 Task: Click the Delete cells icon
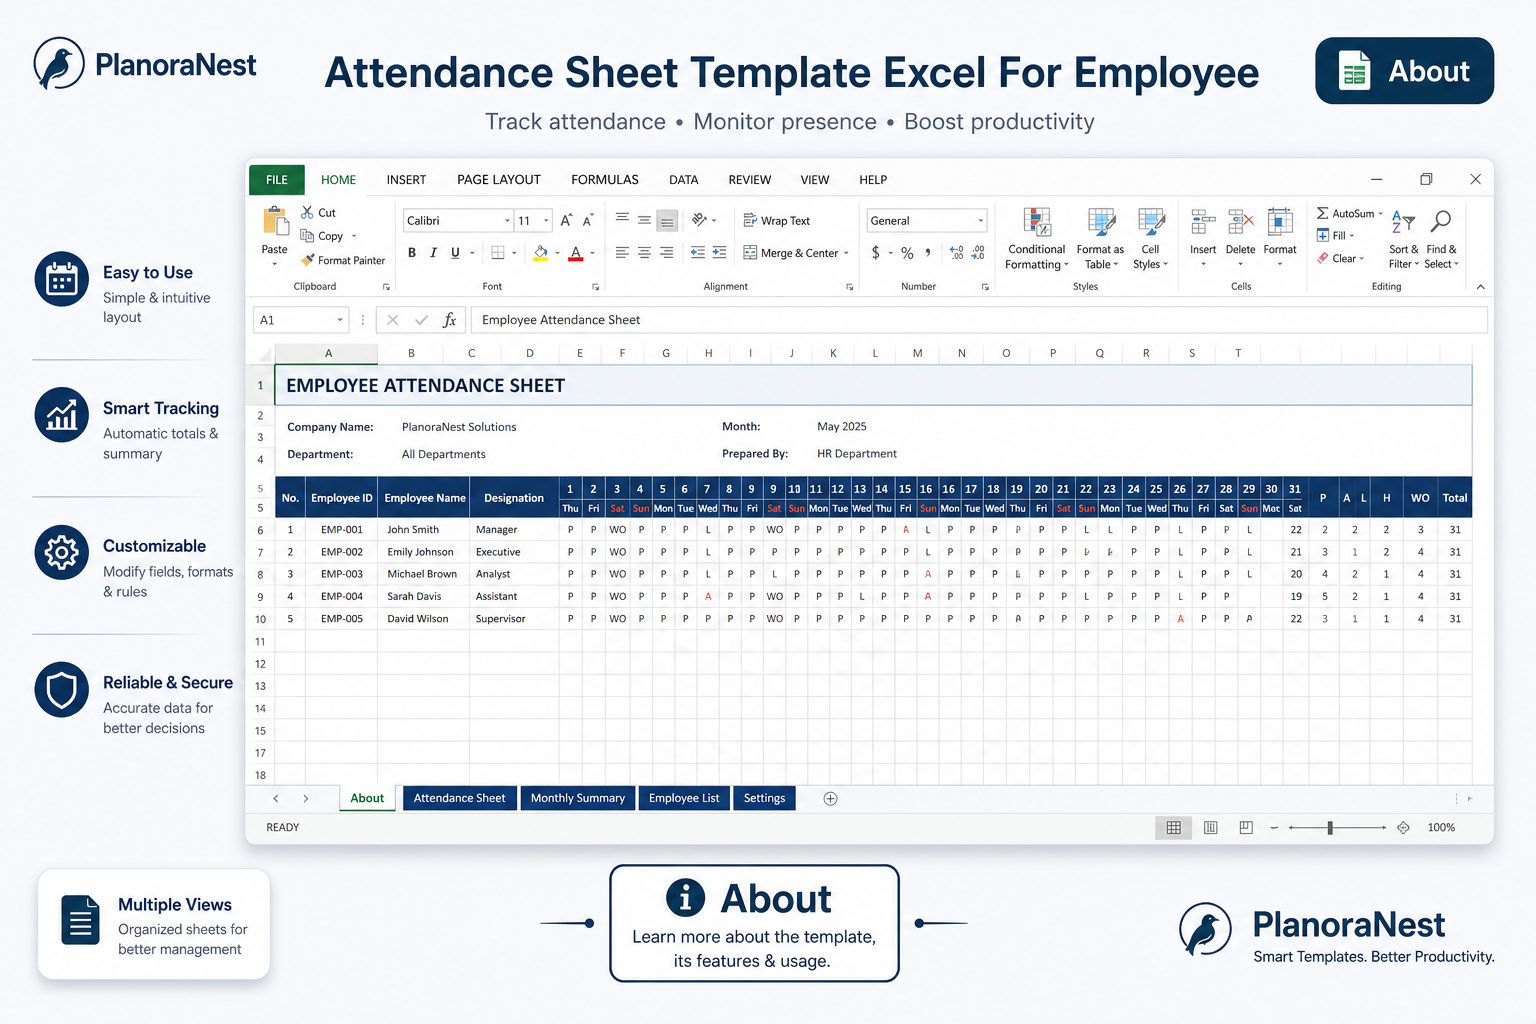[x=1241, y=222]
